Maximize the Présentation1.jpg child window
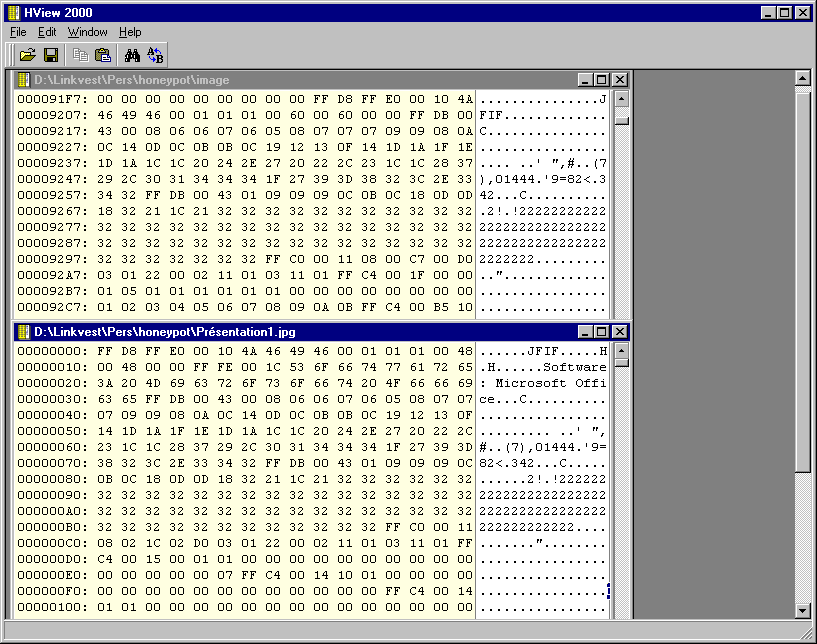Screen dimensions: 817x644 tap(601, 331)
